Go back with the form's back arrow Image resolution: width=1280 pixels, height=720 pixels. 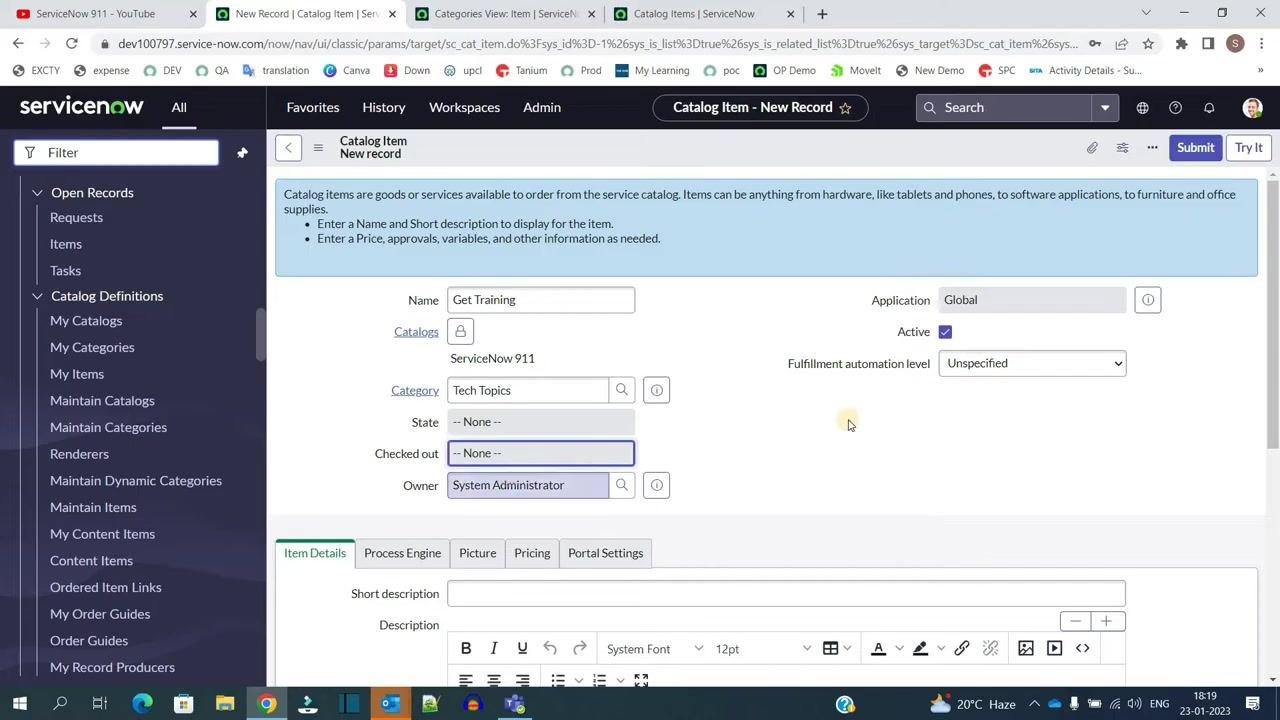288,148
